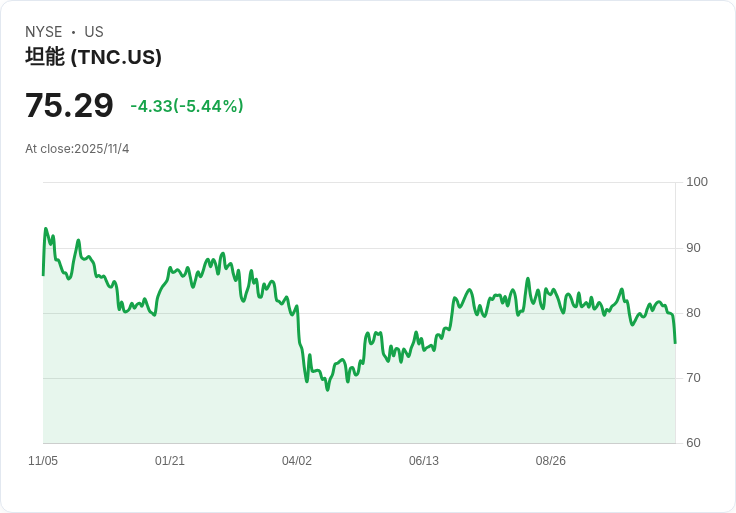Viewport: 736px width, 513px height.
Task: Click the 04/02 date axis label
Action: [x=297, y=461]
